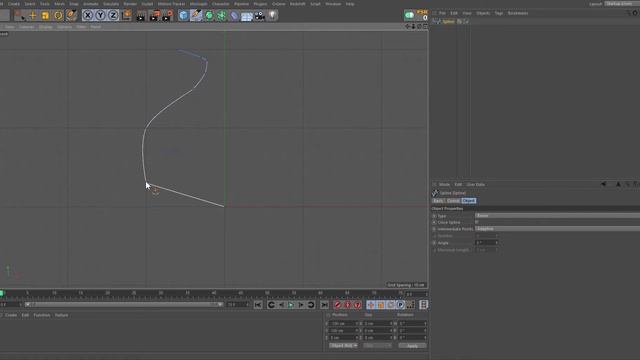Go to the start of animation
The image size is (640, 360).
[258, 305]
